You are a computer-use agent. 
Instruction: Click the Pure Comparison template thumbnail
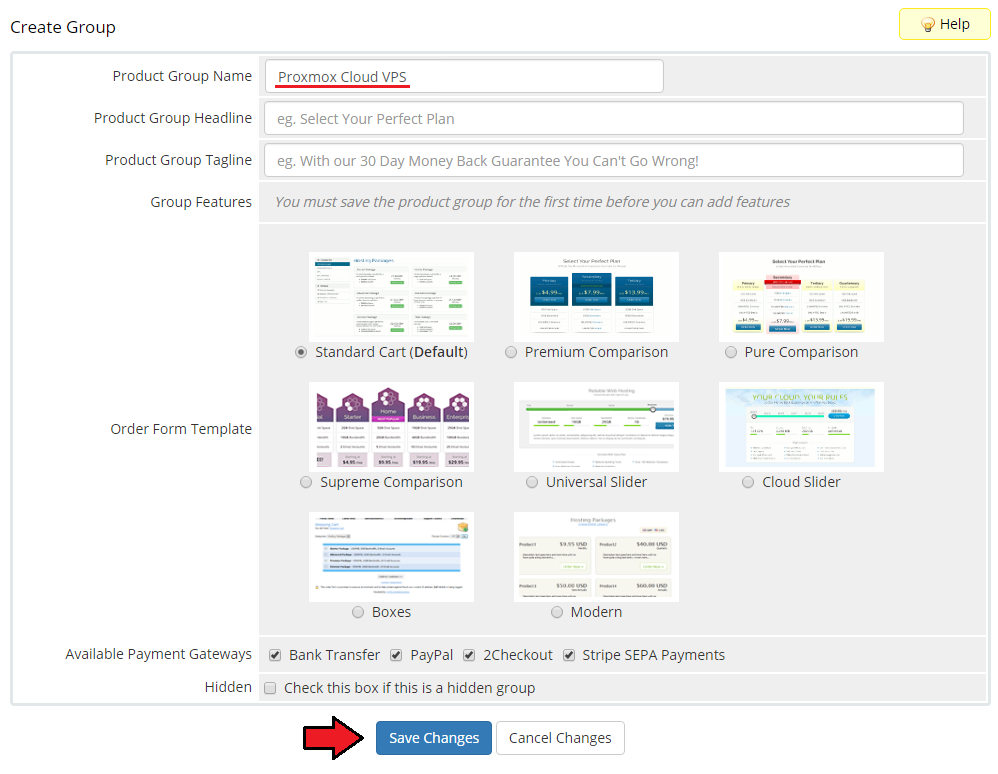[801, 297]
